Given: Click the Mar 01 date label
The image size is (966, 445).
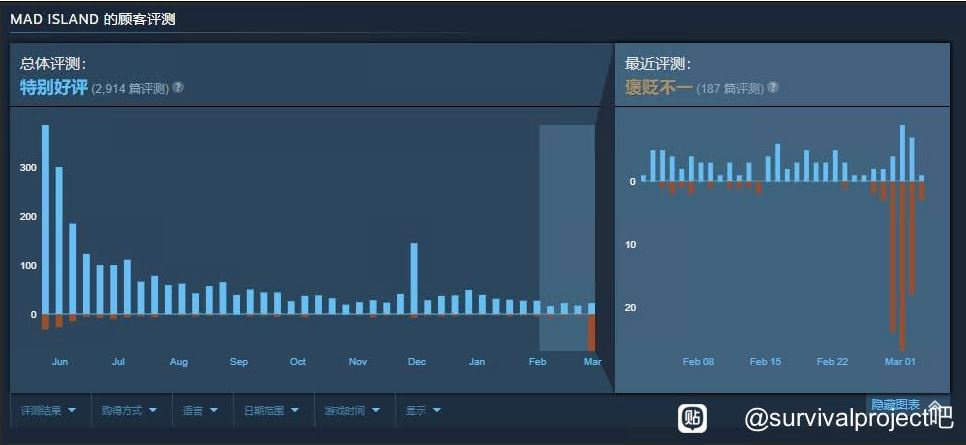Looking at the screenshot, I should pyautogui.click(x=900, y=362).
